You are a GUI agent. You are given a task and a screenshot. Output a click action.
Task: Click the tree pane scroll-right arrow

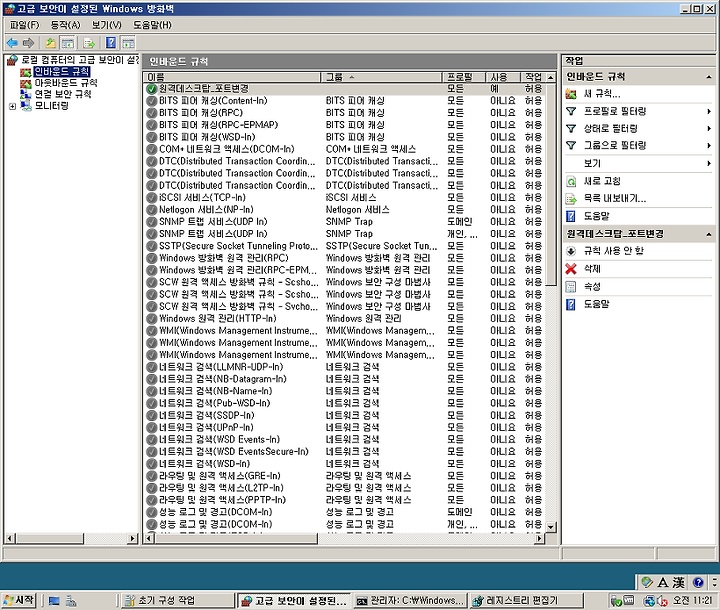133,538
